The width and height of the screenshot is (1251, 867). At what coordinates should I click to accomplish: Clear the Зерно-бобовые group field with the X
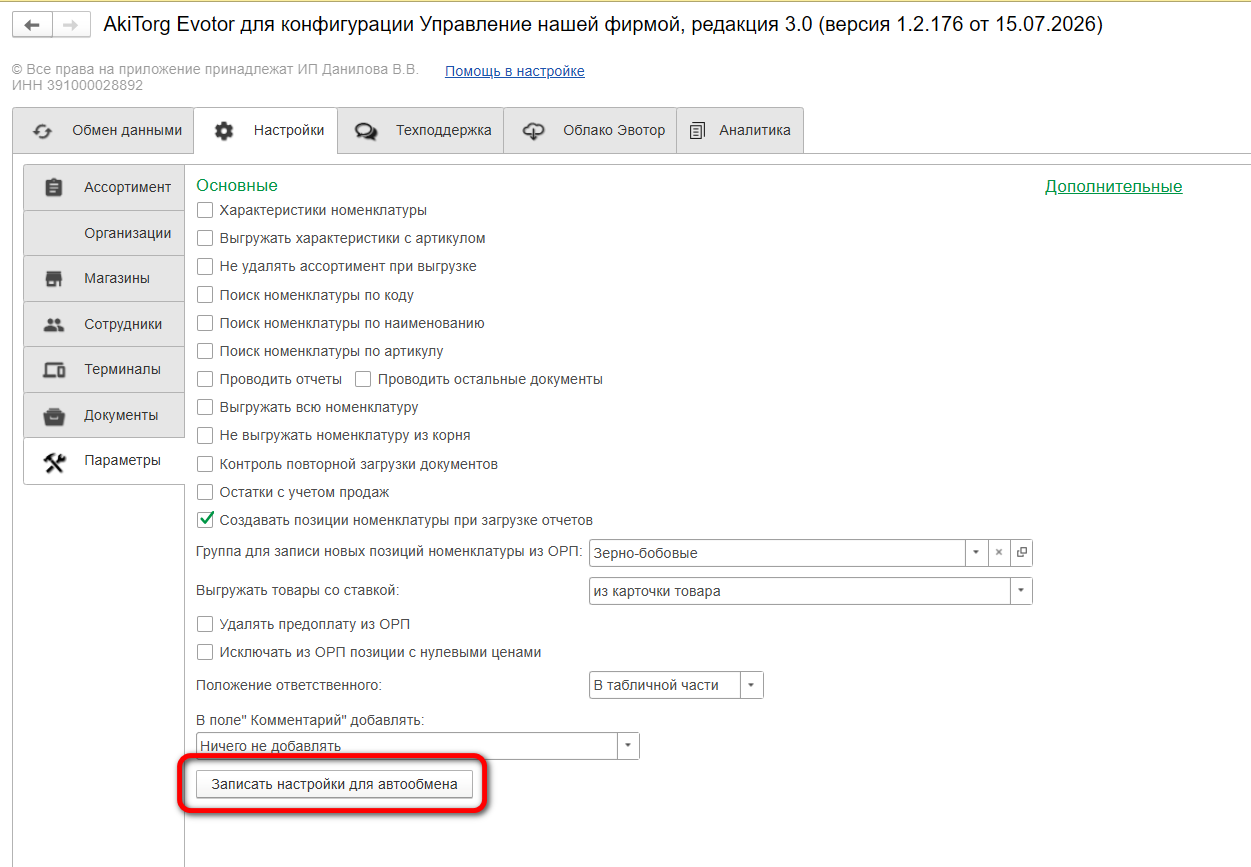pos(998,553)
